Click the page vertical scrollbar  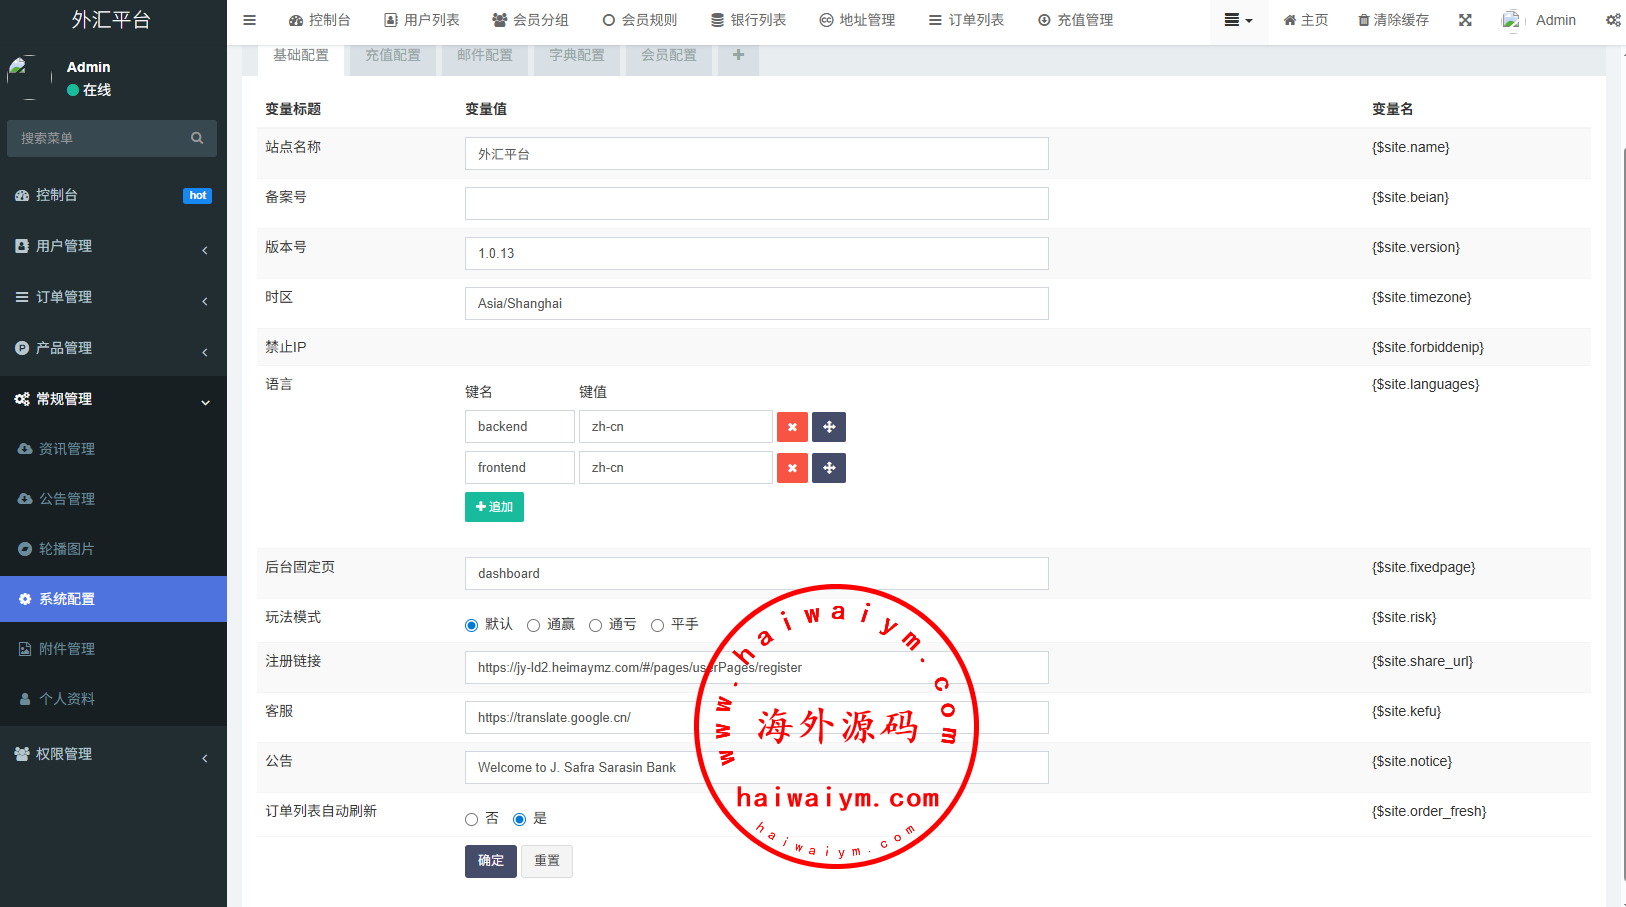pos(1621,500)
